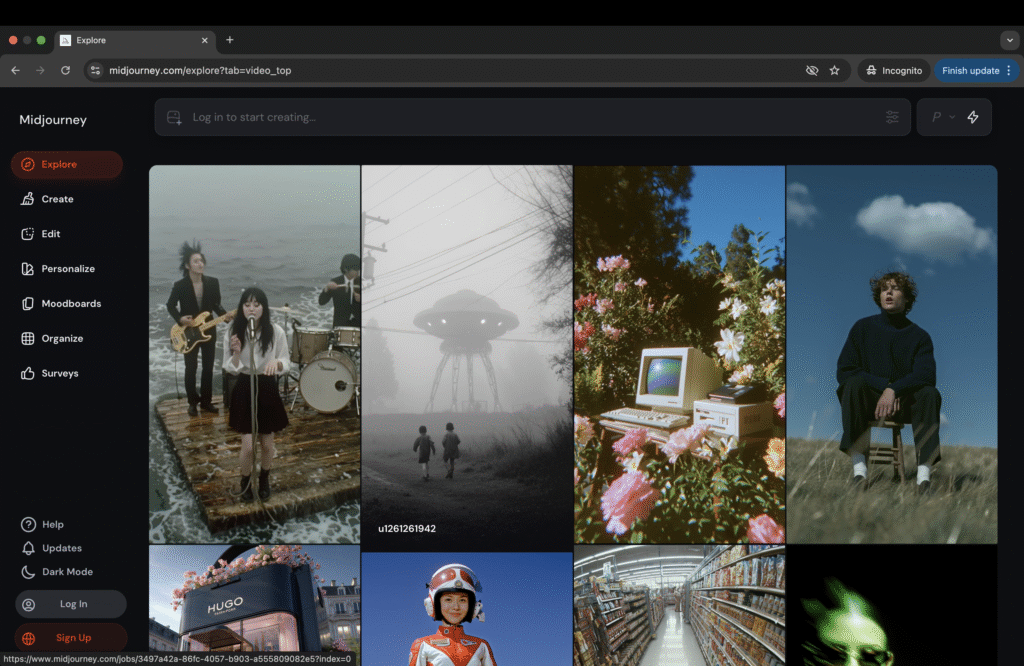
Task: Bookmark this page with the star icon
Action: [835, 71]
